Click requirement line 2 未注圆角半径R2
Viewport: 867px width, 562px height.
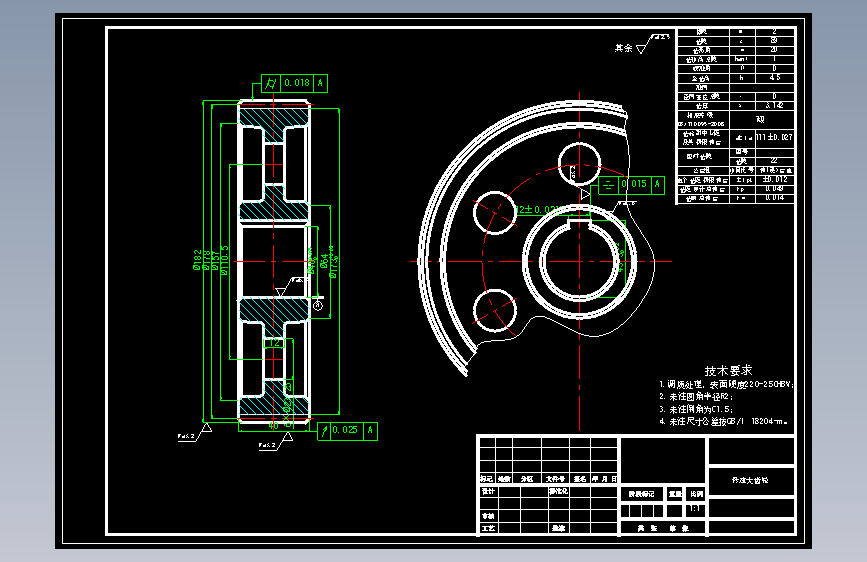696,397
